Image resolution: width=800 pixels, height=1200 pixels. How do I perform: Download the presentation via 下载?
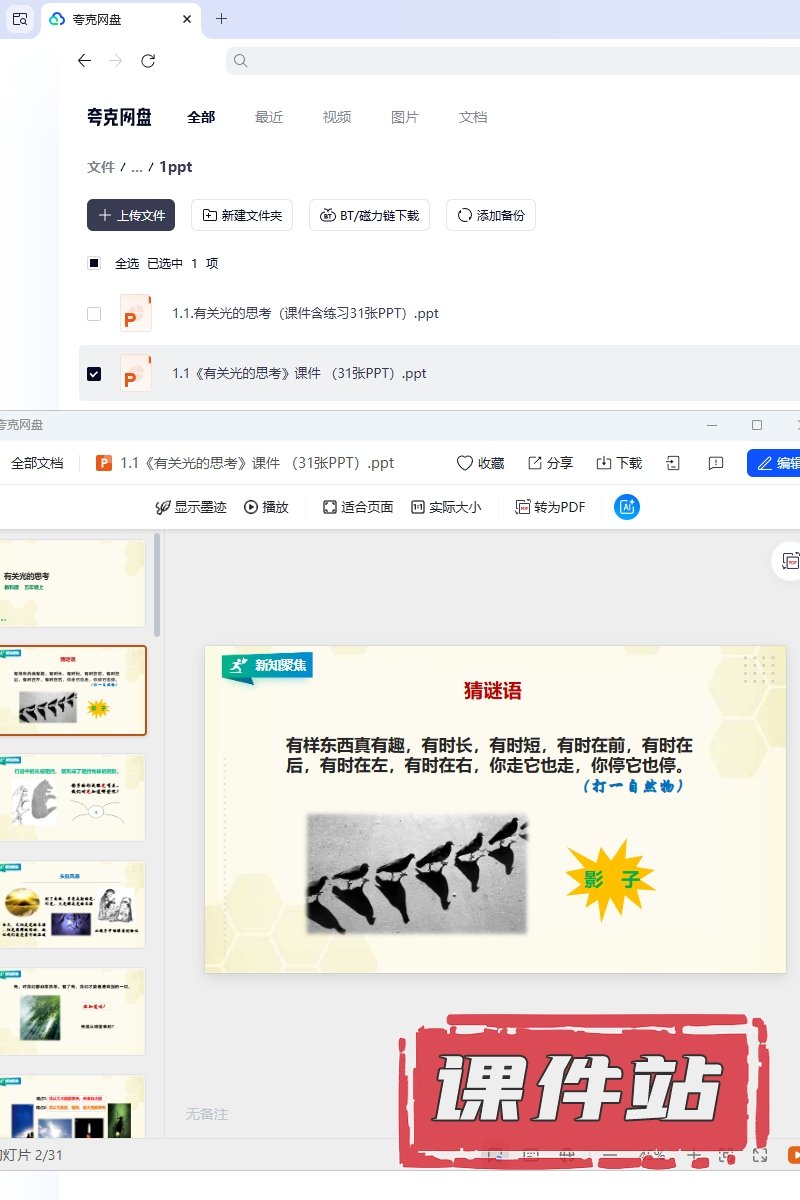coord(604,463)
